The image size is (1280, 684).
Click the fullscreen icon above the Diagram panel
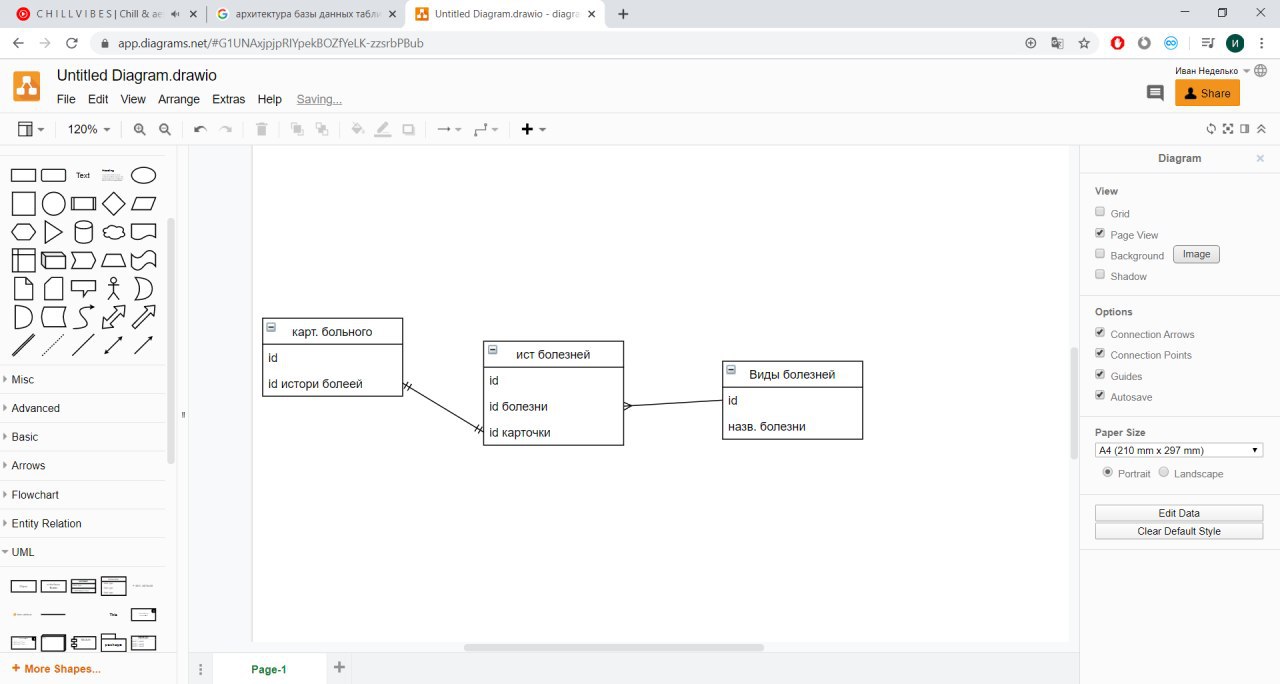tap(1228, 129)
